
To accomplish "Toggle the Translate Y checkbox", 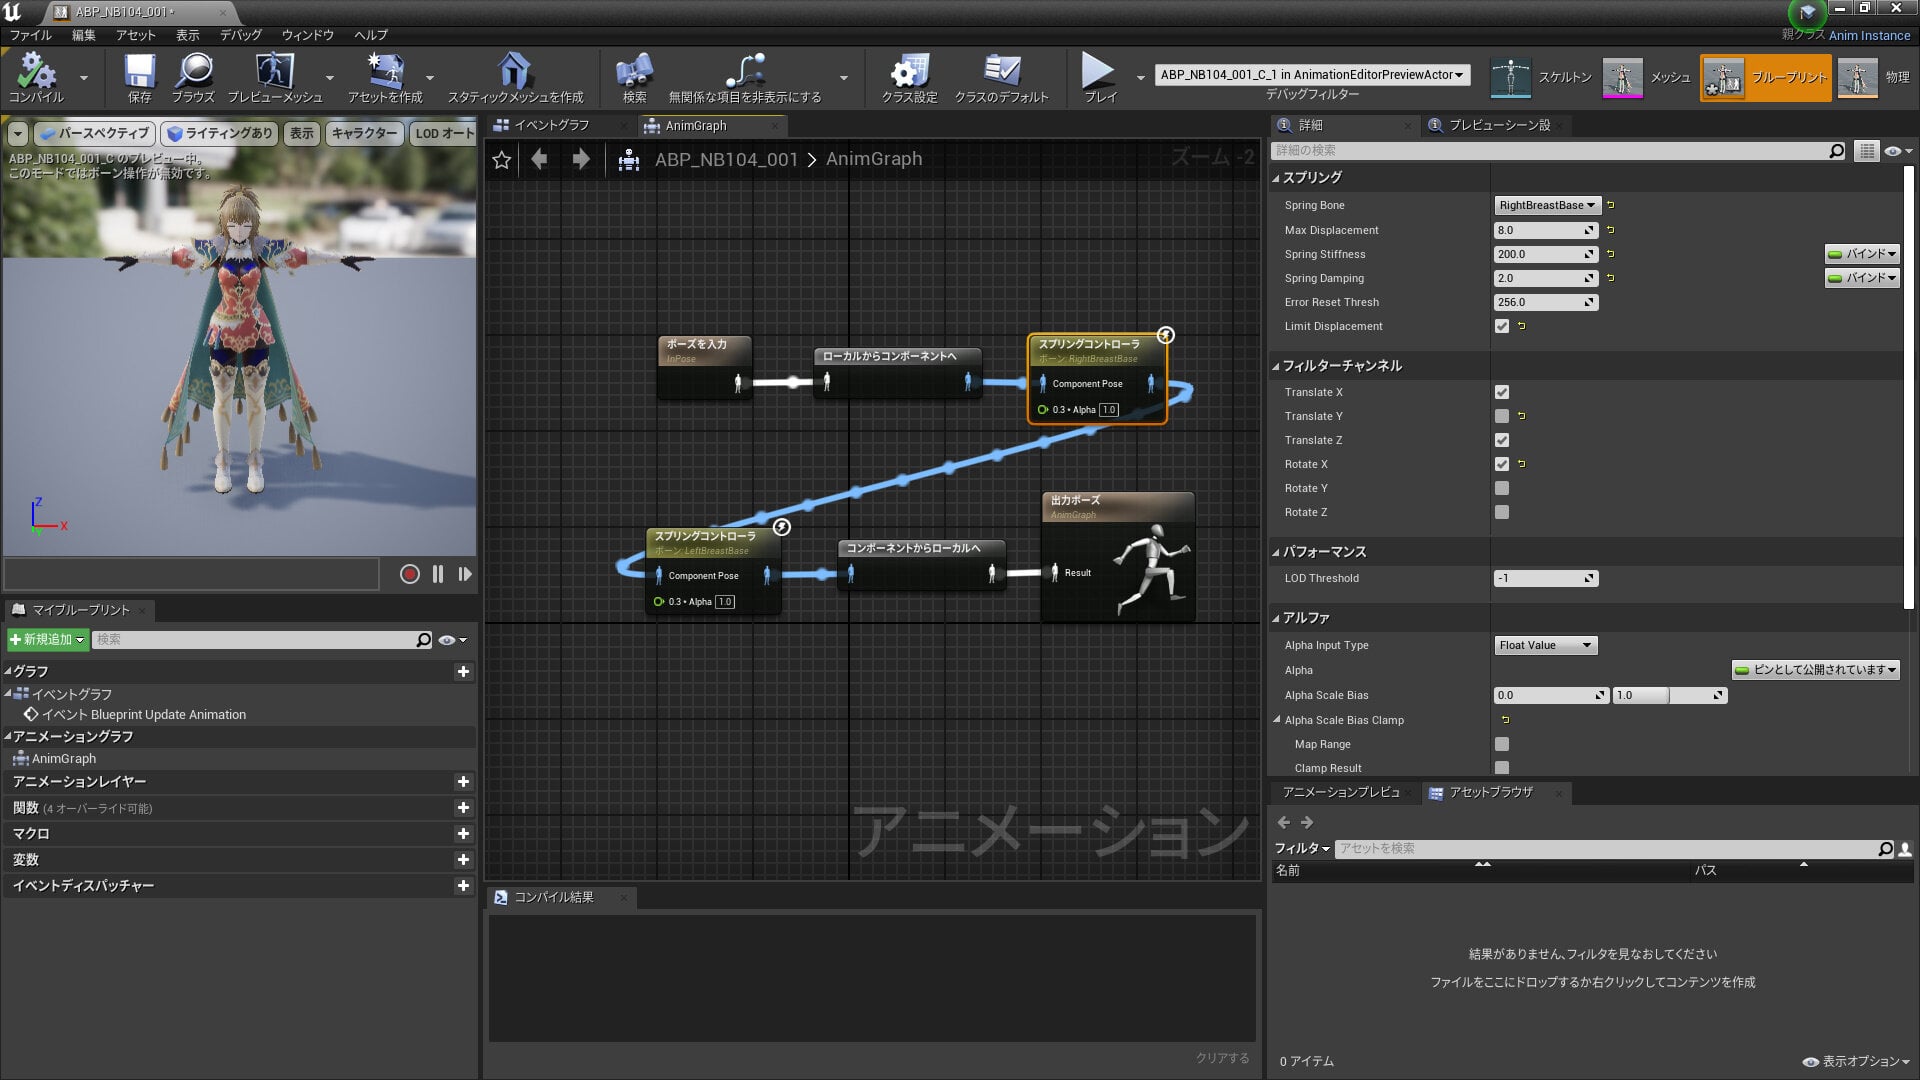I will tap(1502, 416).
